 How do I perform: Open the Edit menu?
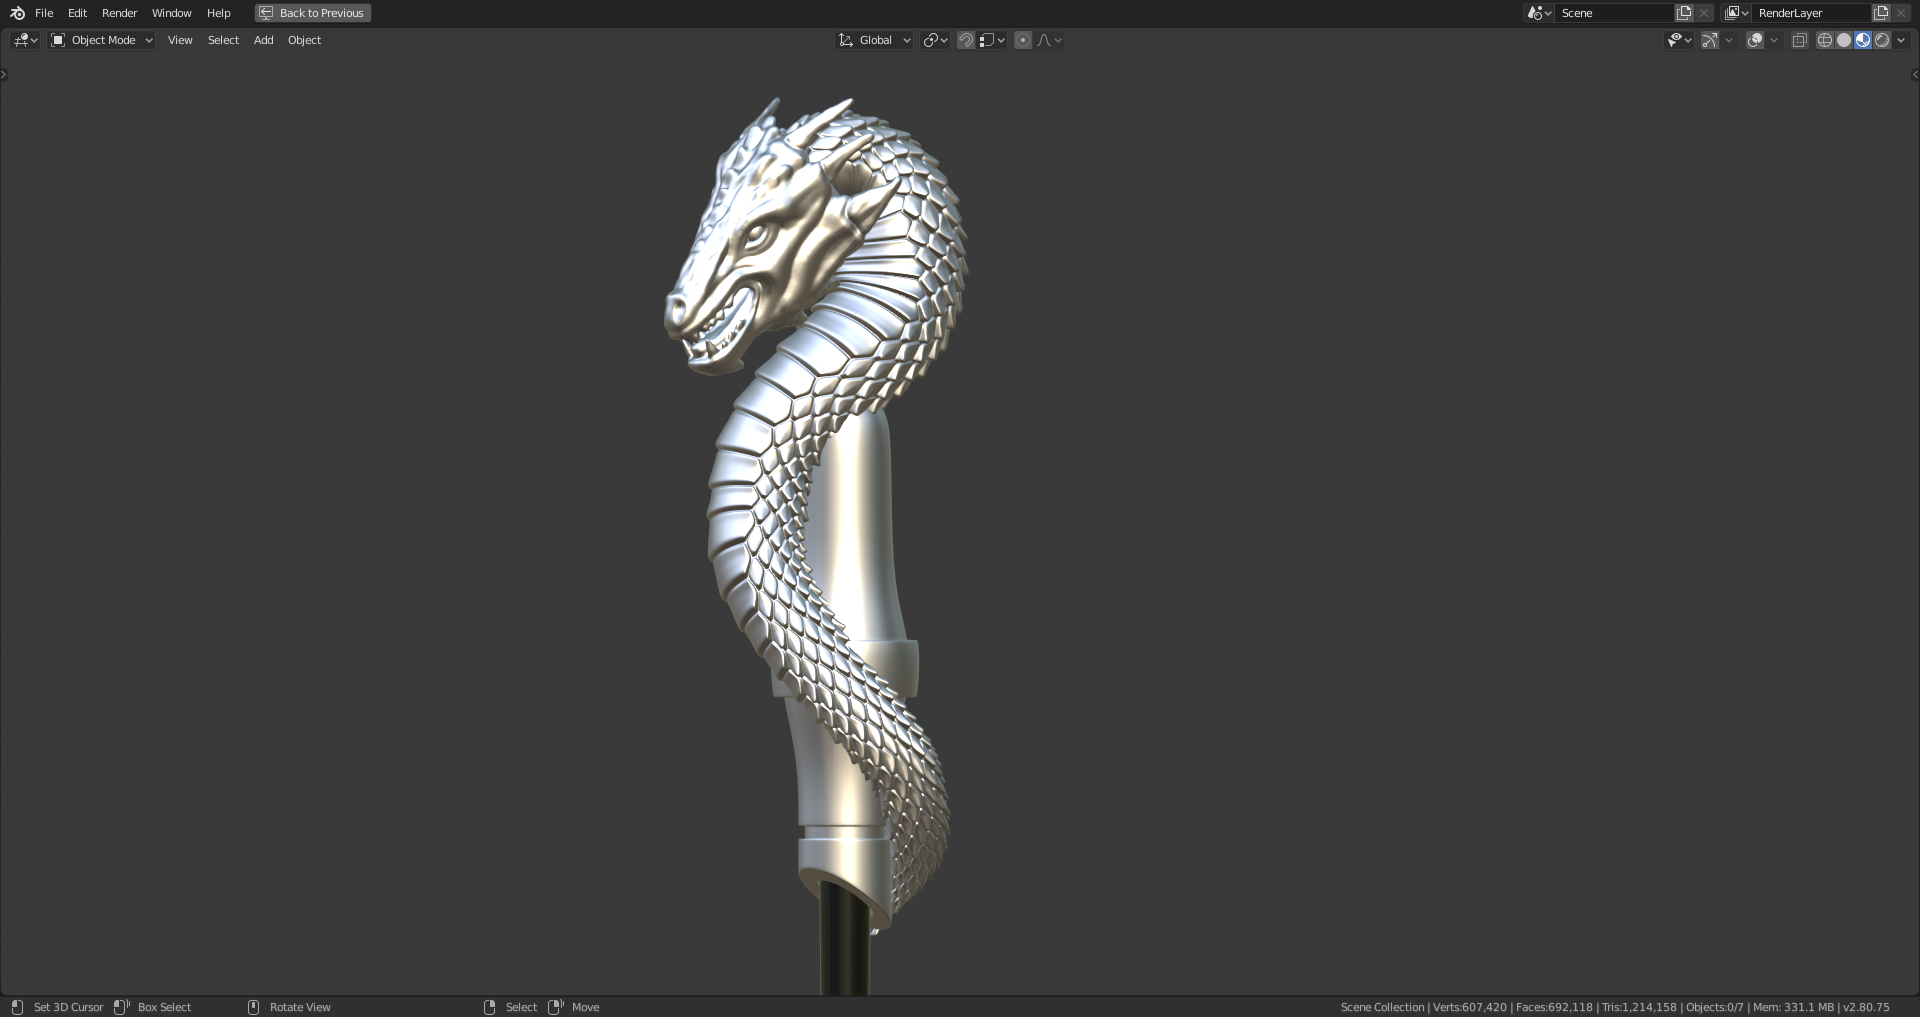tap(77, 13)
